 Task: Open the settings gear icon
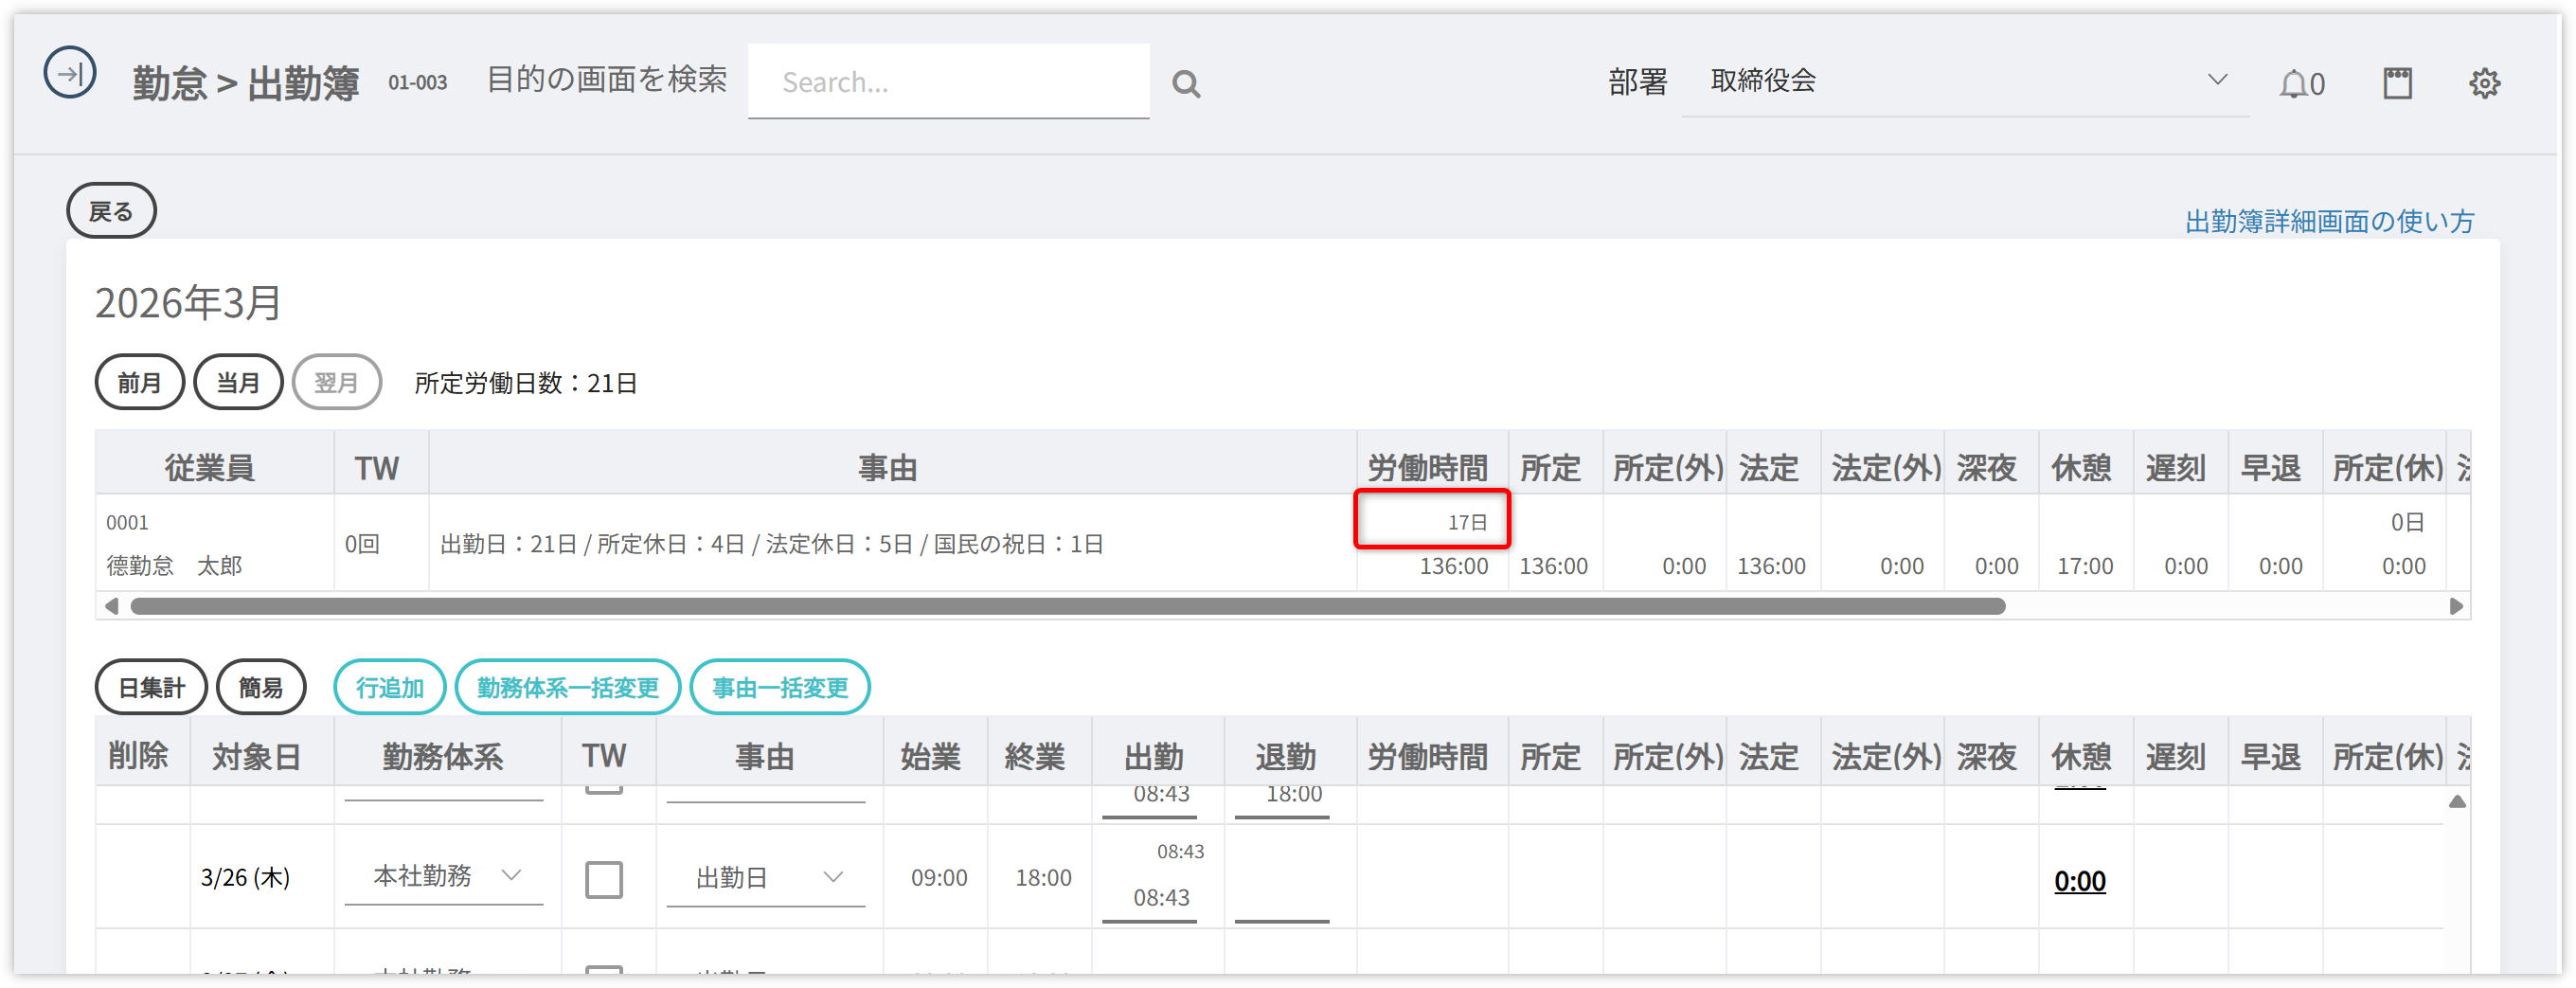(2484, 84)
